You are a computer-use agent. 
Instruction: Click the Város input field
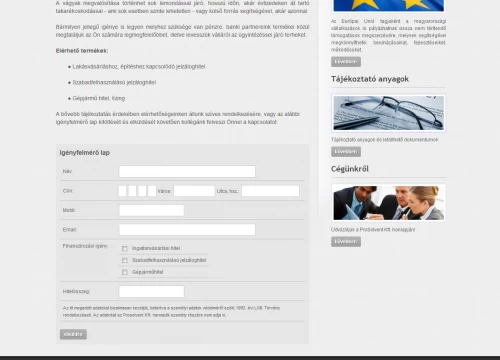pyautogui.click(x=194, y=191)
